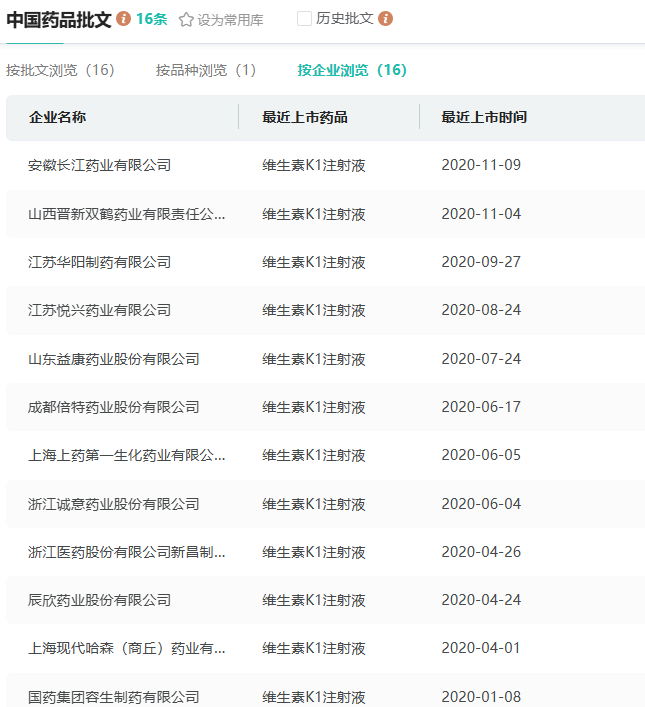Click date 2020-08-24

coord(481,310)
